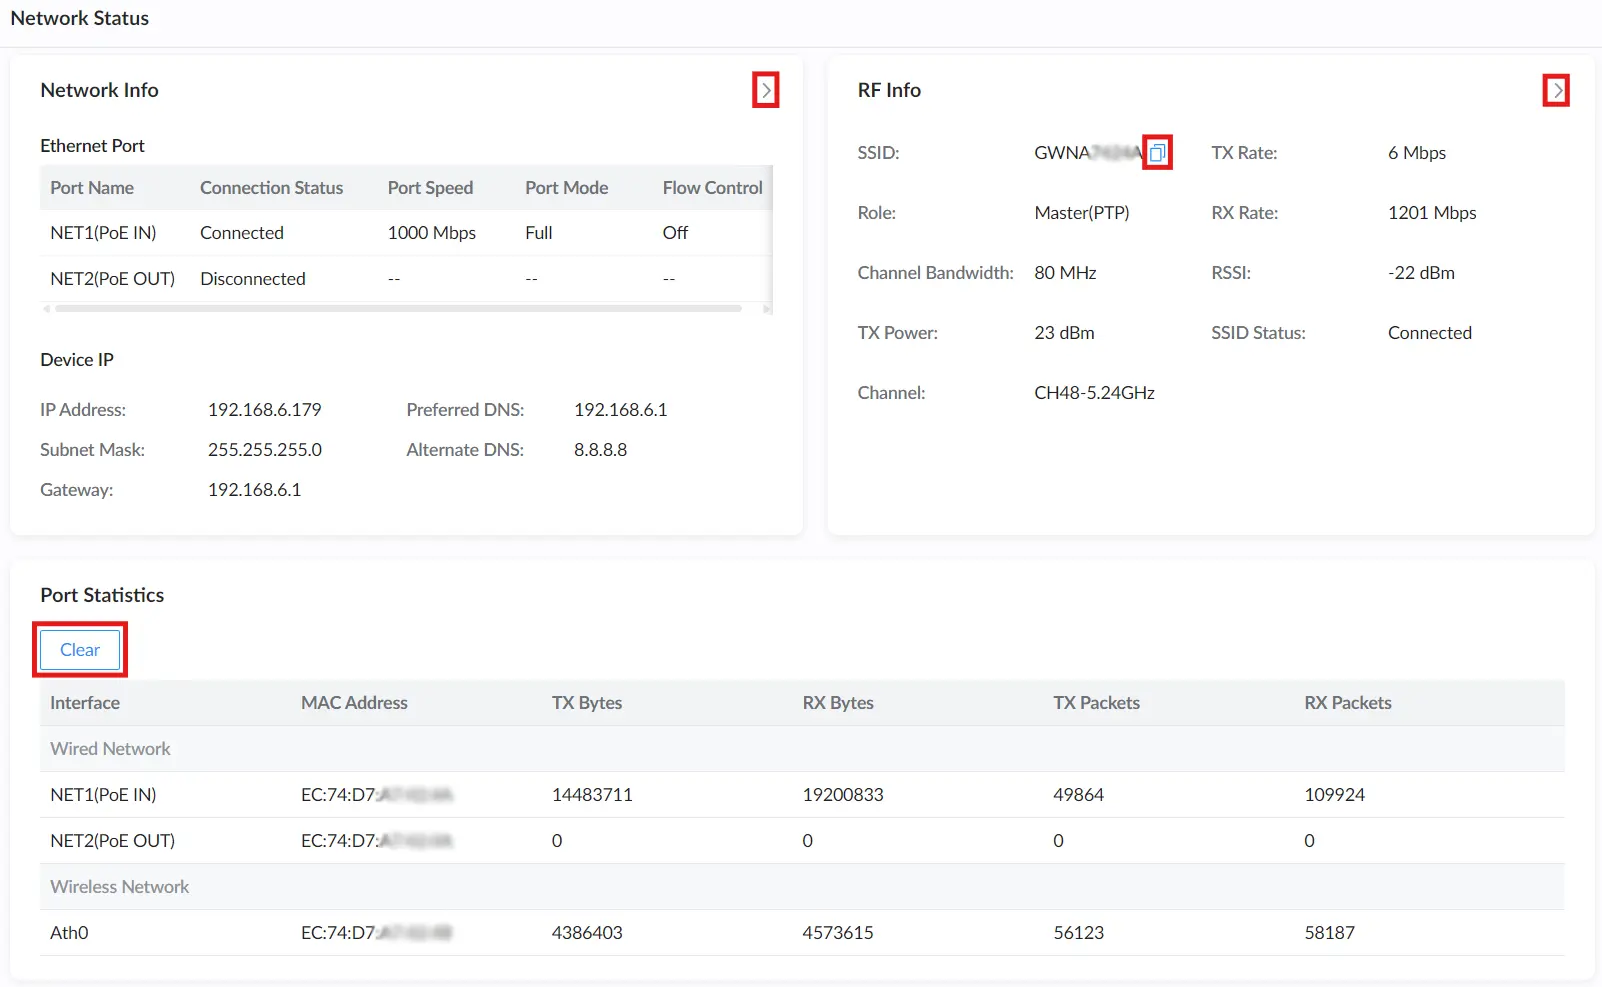The image size is (1602, 987).
Task: Click the Ethernet Port table horizontal scrollbar
Action: click(x=398, y=309)
